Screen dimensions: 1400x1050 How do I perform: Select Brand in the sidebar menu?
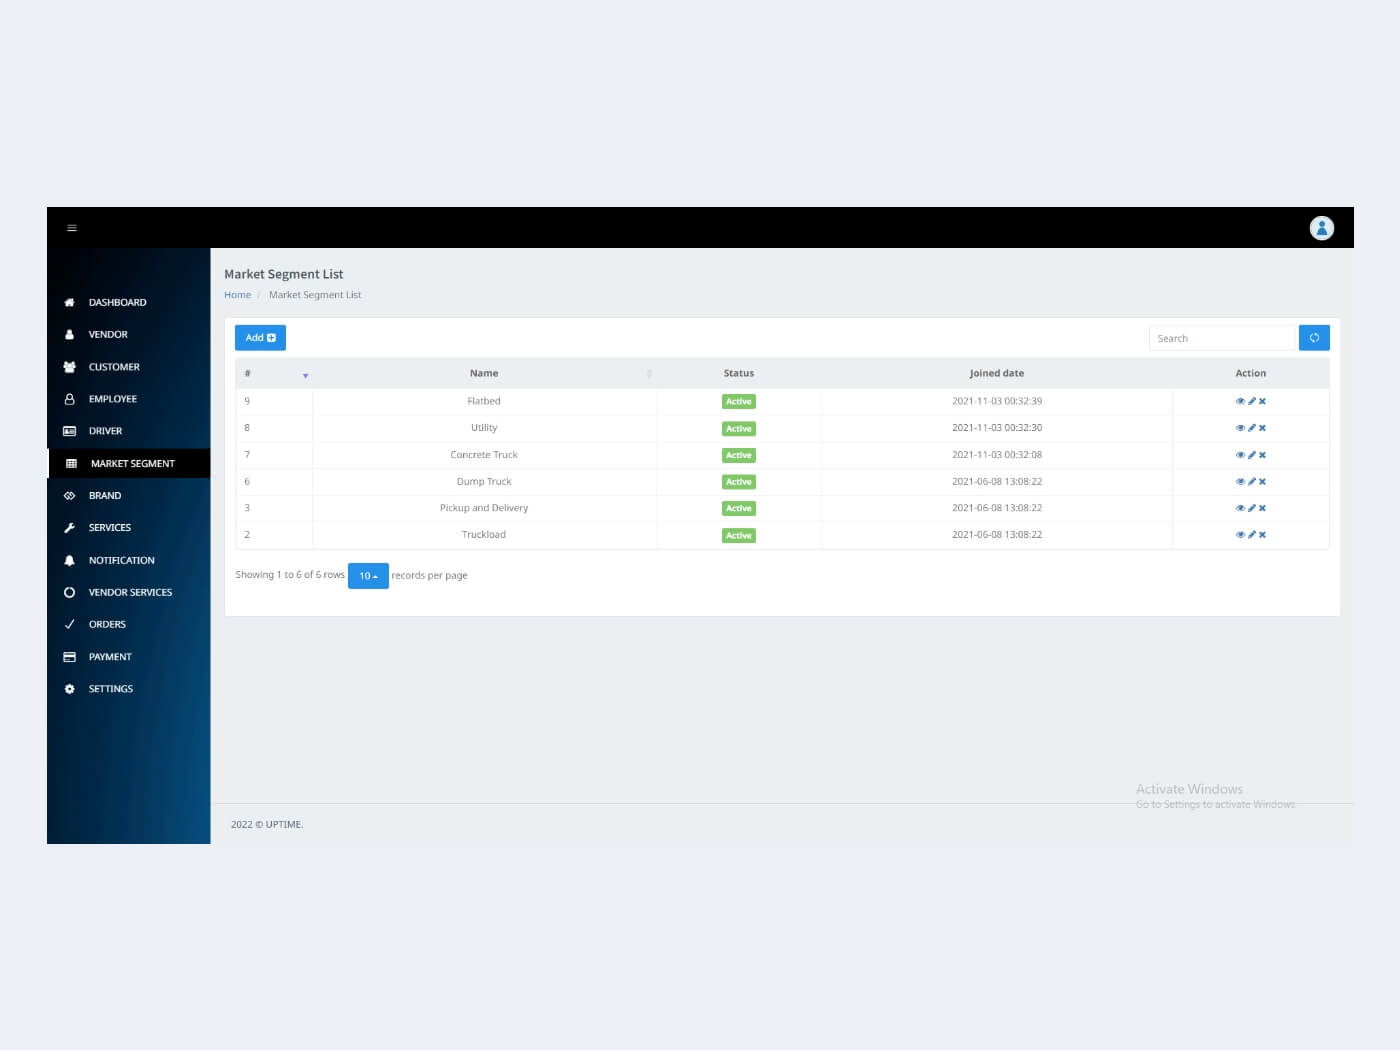(105, 495)
